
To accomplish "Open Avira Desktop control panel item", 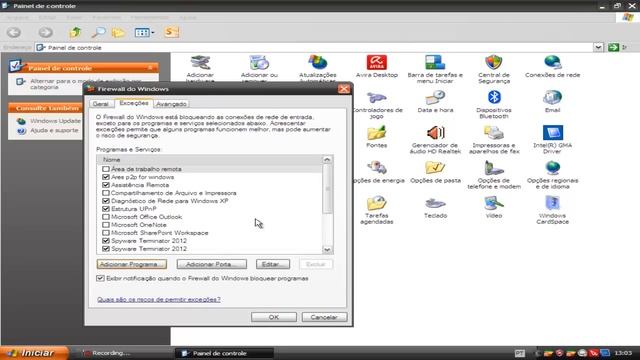I will tap(376, 66).
